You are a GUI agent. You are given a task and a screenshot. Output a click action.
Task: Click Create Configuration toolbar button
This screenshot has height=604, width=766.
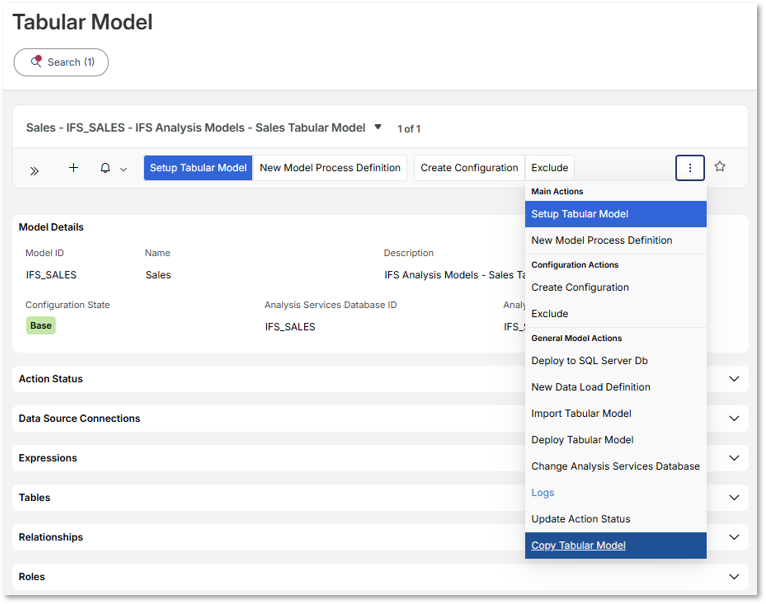click(x=469, y=168)
